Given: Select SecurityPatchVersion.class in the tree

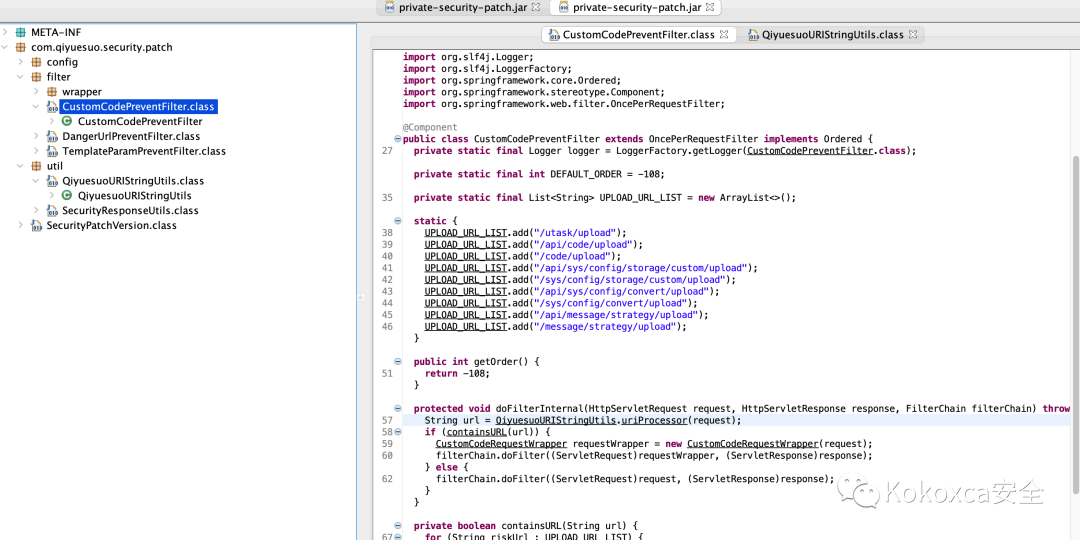Looking at the screenshot, I should coord(112,225).
